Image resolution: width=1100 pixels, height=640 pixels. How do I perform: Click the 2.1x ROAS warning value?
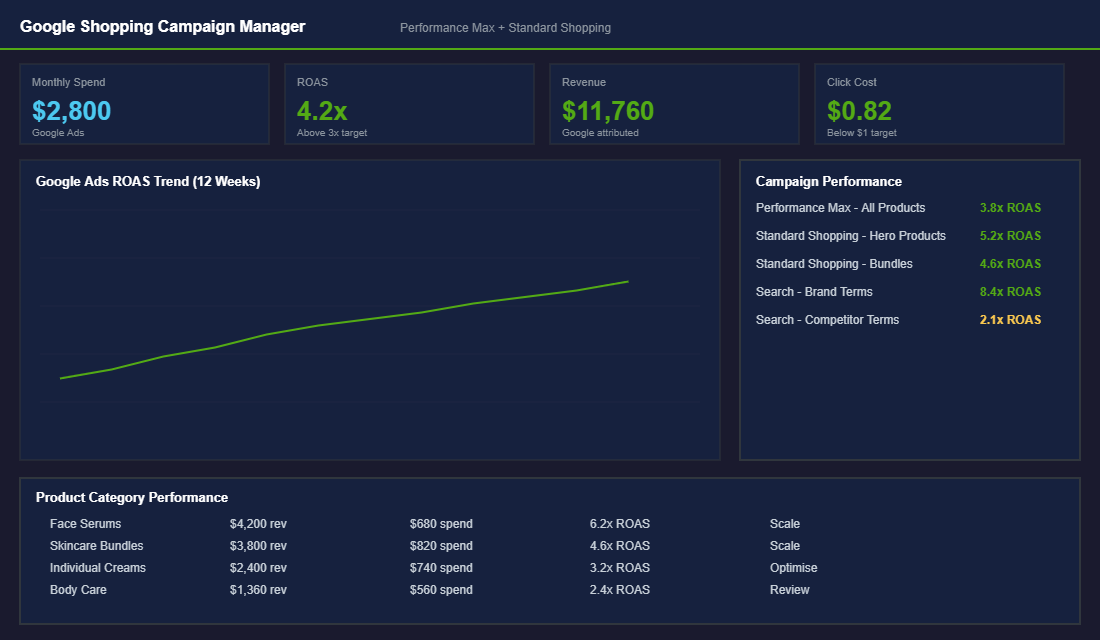pyautogui.click(x=1009, y=319)
